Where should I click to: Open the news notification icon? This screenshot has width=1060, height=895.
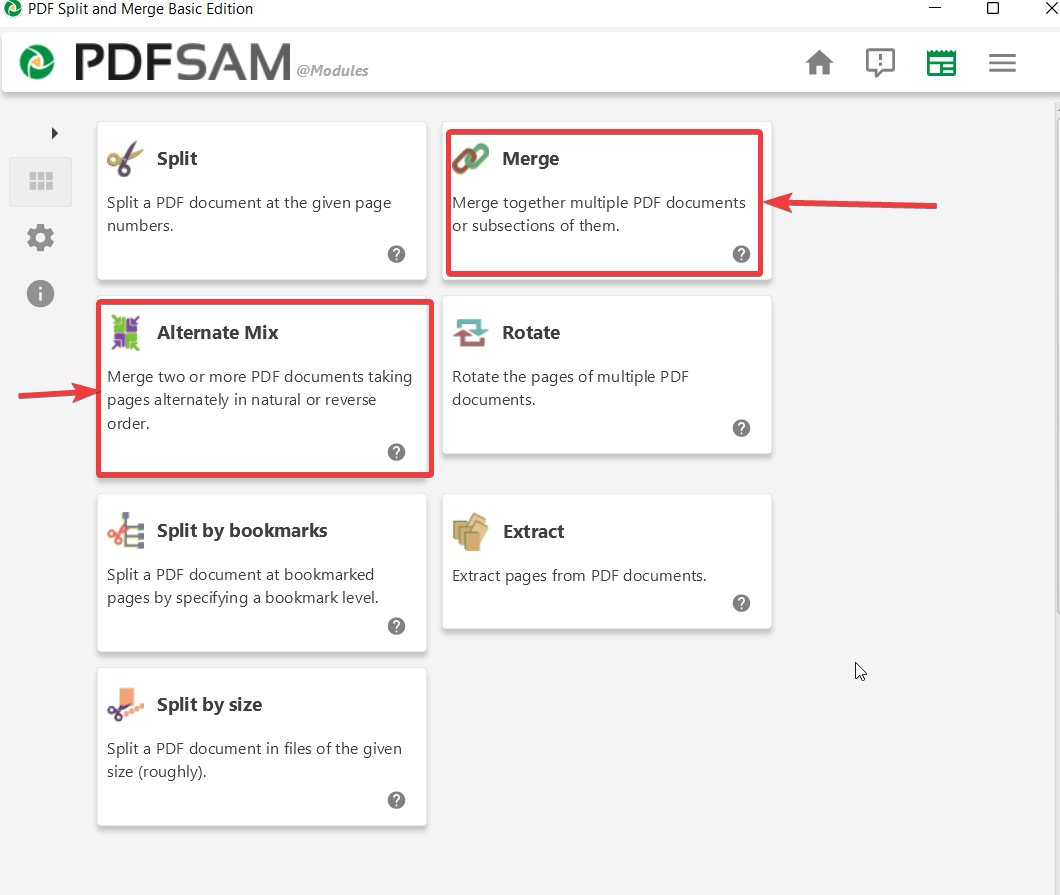click(x=880, y=63)
